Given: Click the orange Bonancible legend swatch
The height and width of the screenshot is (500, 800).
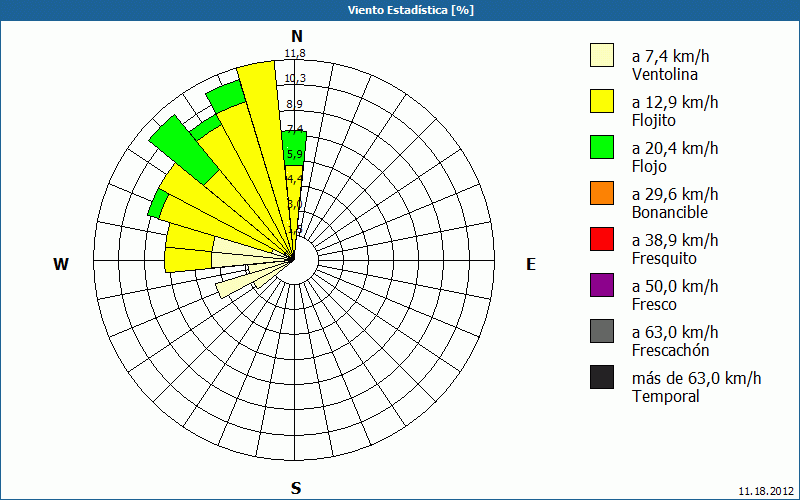Looking at the screenshot, I should coord(602,193).
